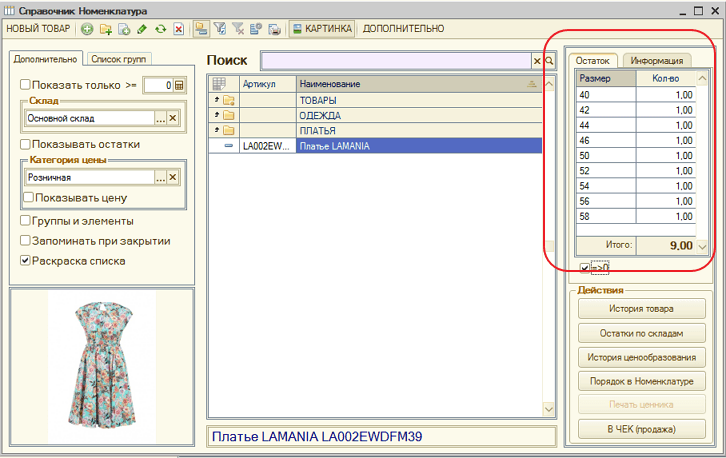Click inside the Поиск search field
Viewport: 726px width, 458px height.
click(396, 61)
